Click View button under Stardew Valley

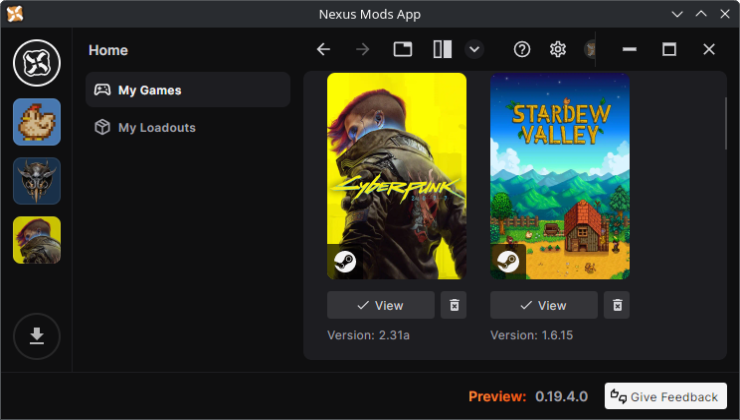[x=544, y=305]
